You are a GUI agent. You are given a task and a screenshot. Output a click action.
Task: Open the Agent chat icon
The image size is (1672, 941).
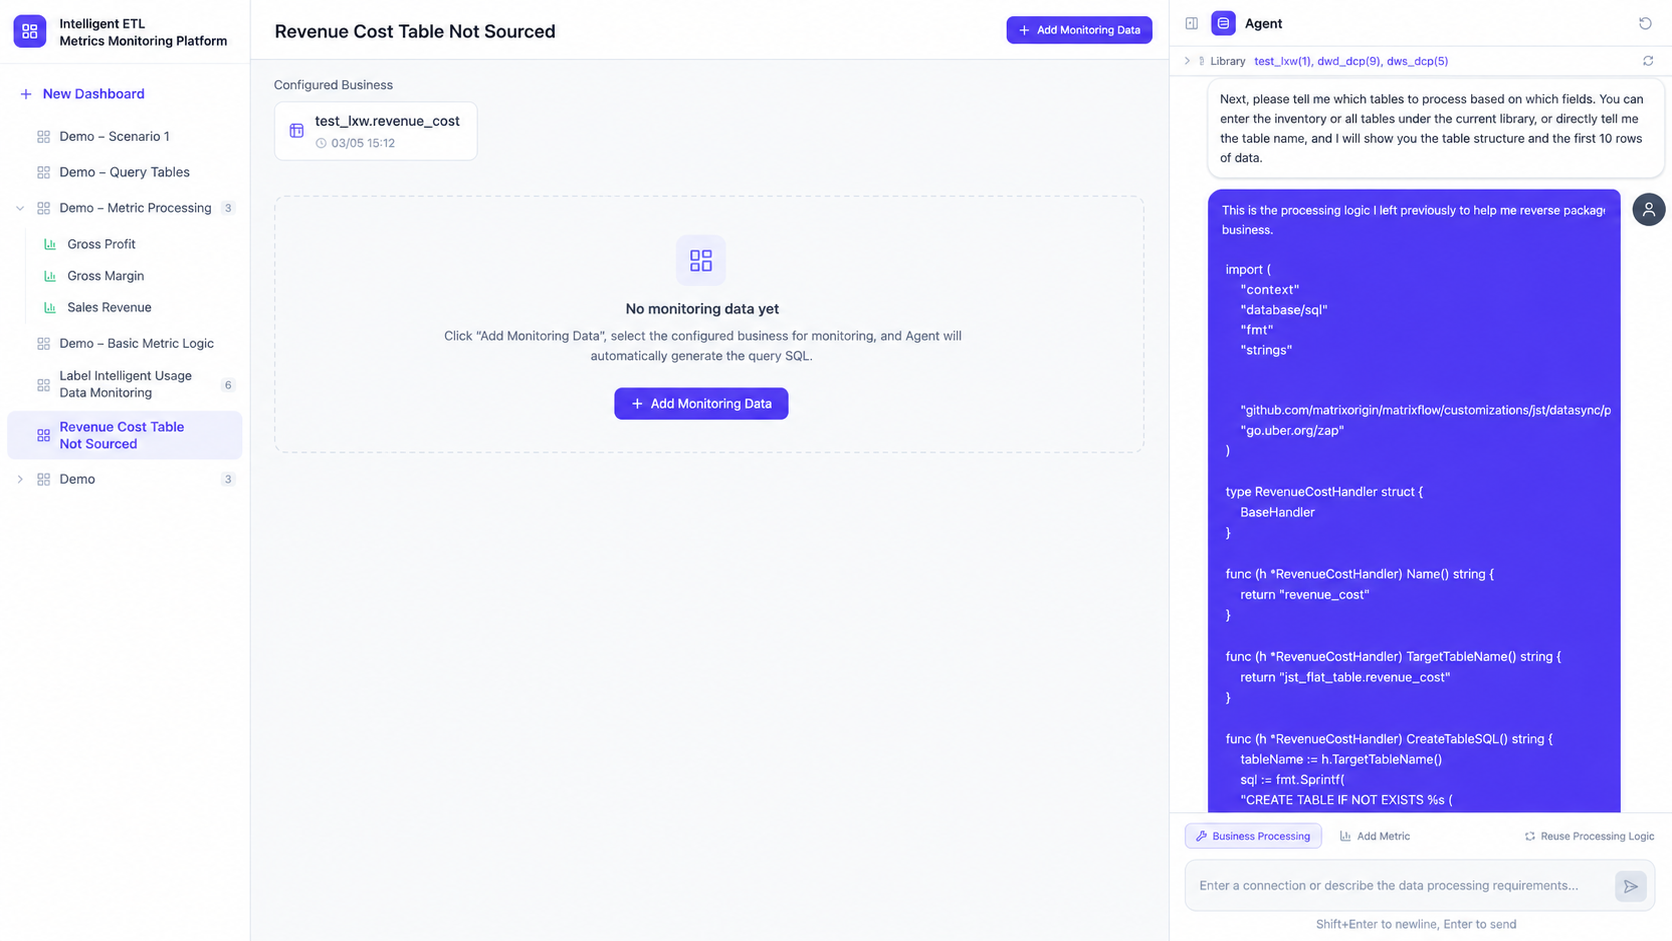[x=1223, y=23]
